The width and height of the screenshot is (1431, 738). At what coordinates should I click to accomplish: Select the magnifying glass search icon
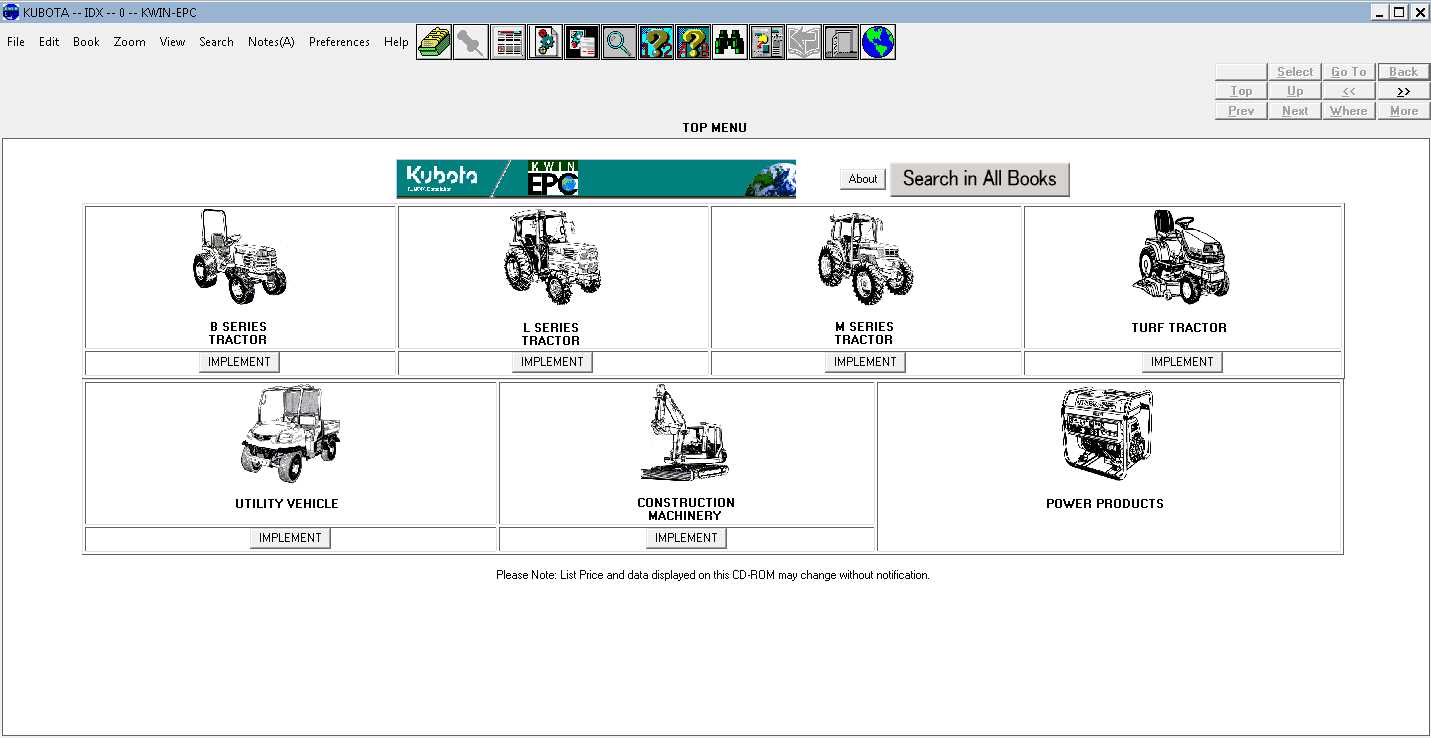619,42
